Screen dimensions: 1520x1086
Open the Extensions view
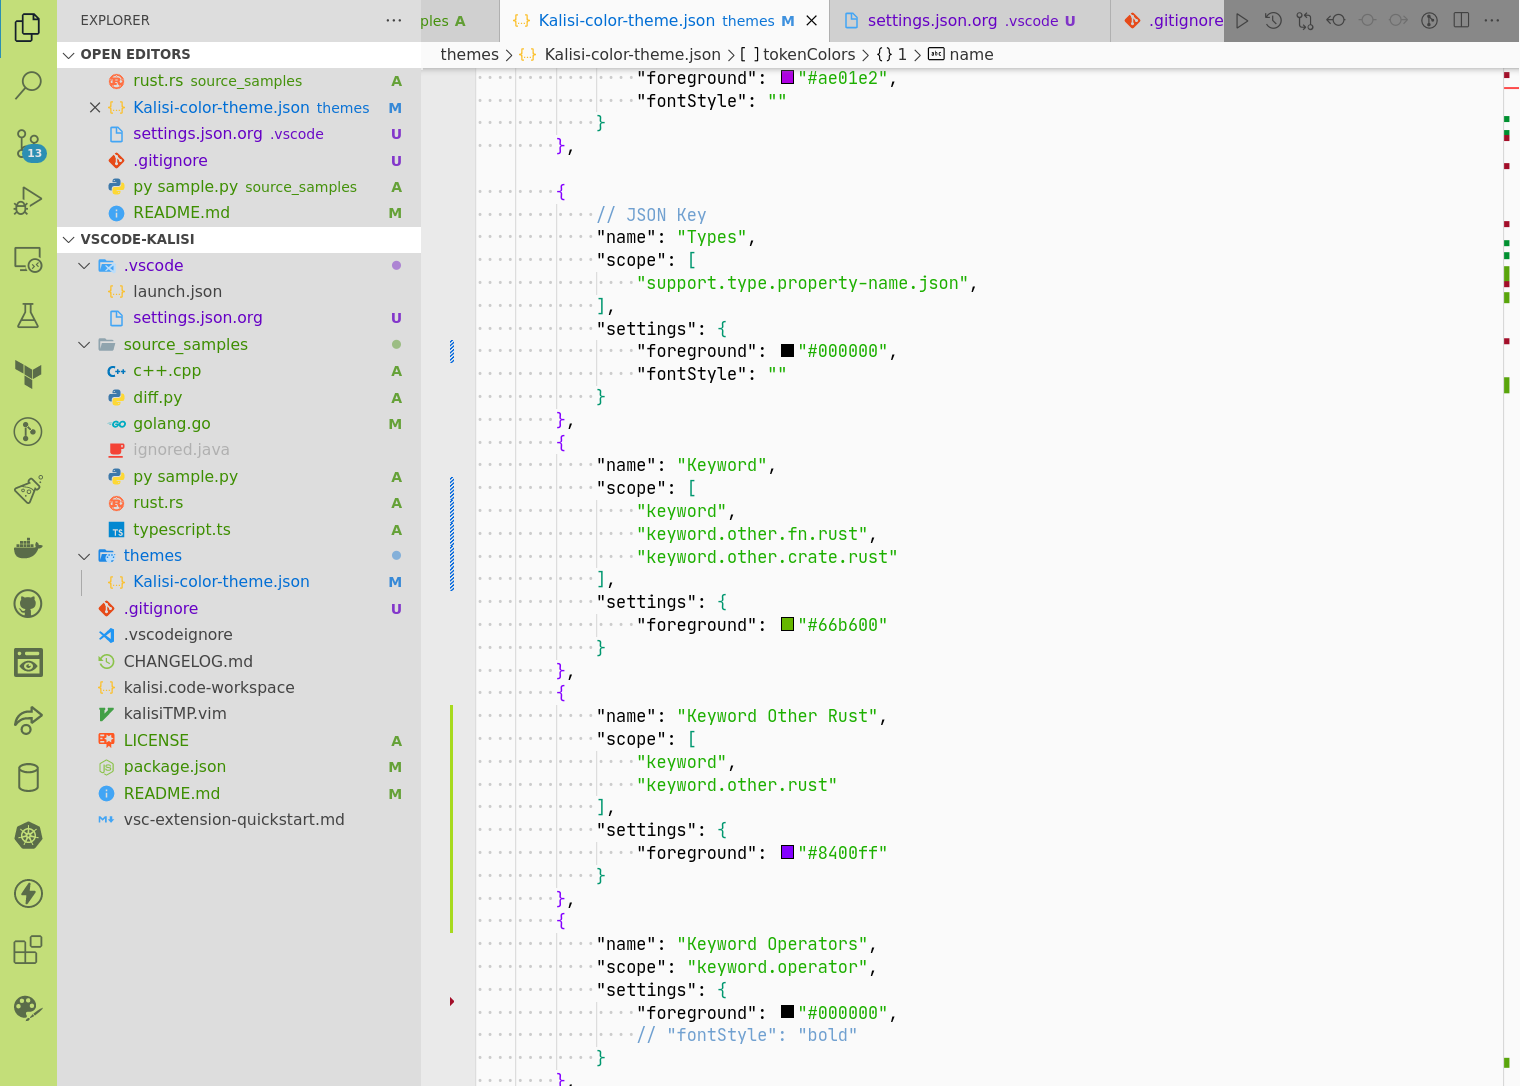tap(28, 950)
